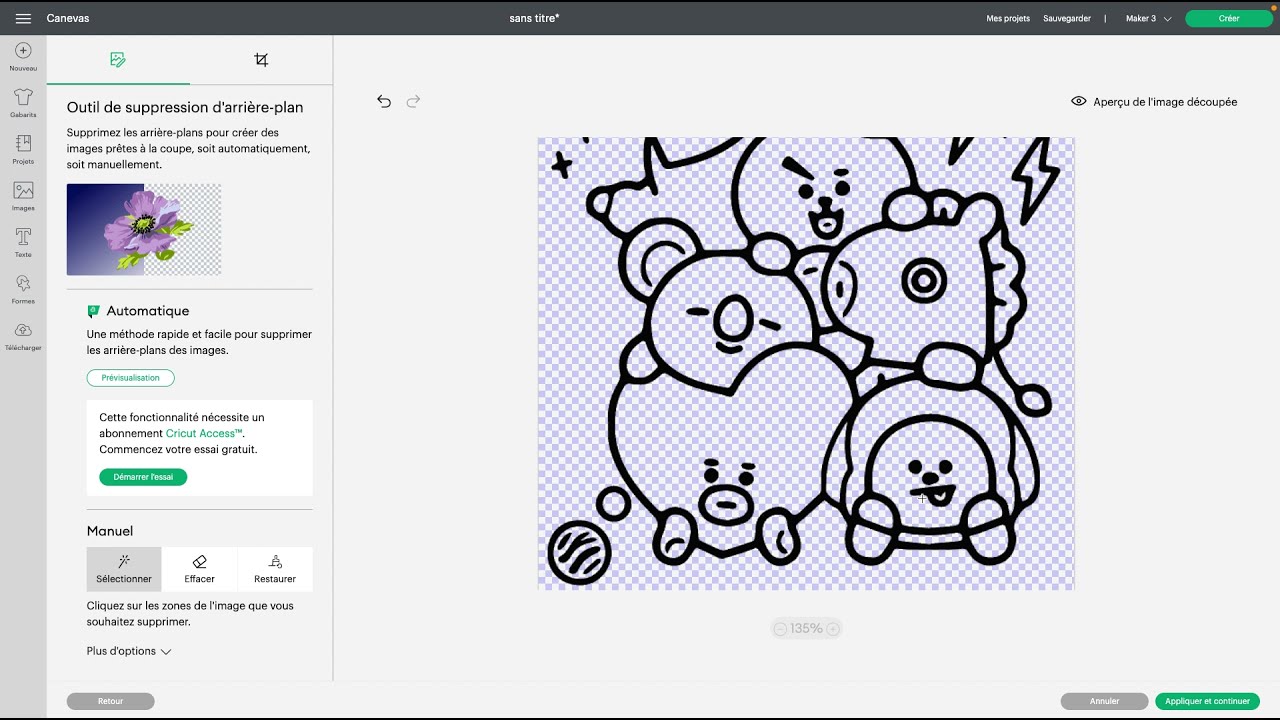Open the Gabarits templates panel
The image size is (1280, 720).
[23, 102]
